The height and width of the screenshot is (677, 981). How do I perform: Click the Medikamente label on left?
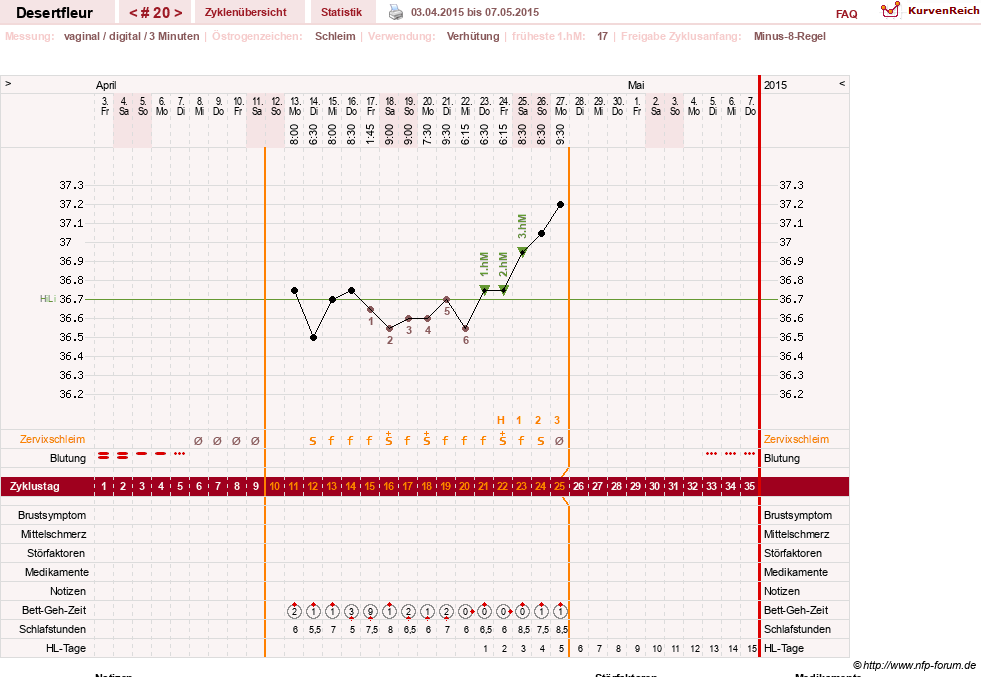pyautogui.click(x=56, y=573)
